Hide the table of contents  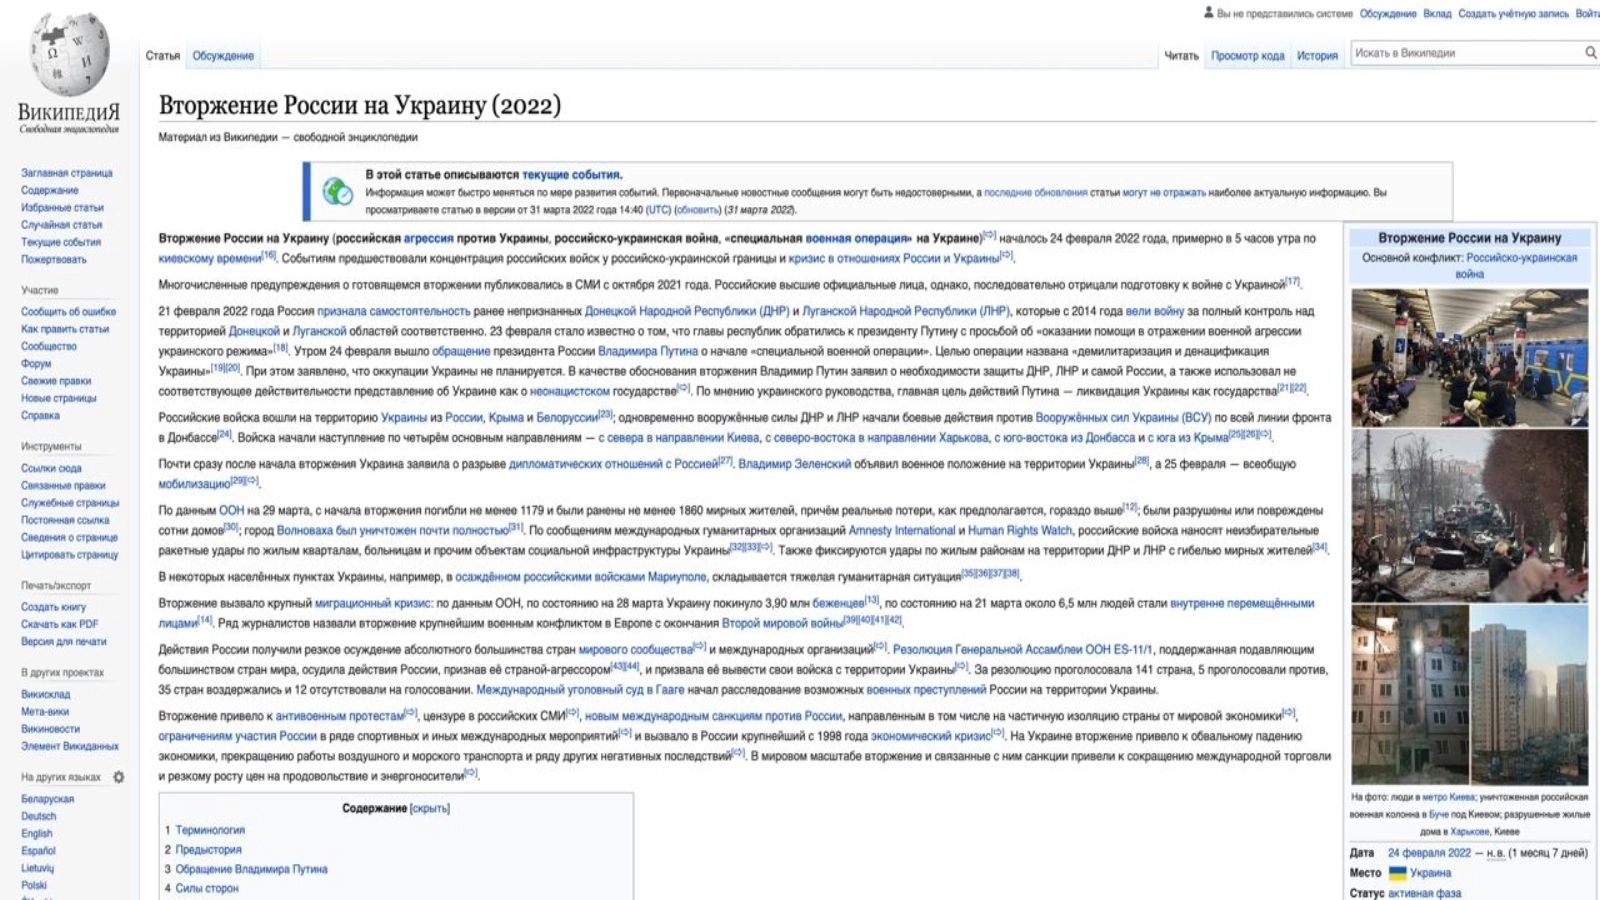(430, 808)
